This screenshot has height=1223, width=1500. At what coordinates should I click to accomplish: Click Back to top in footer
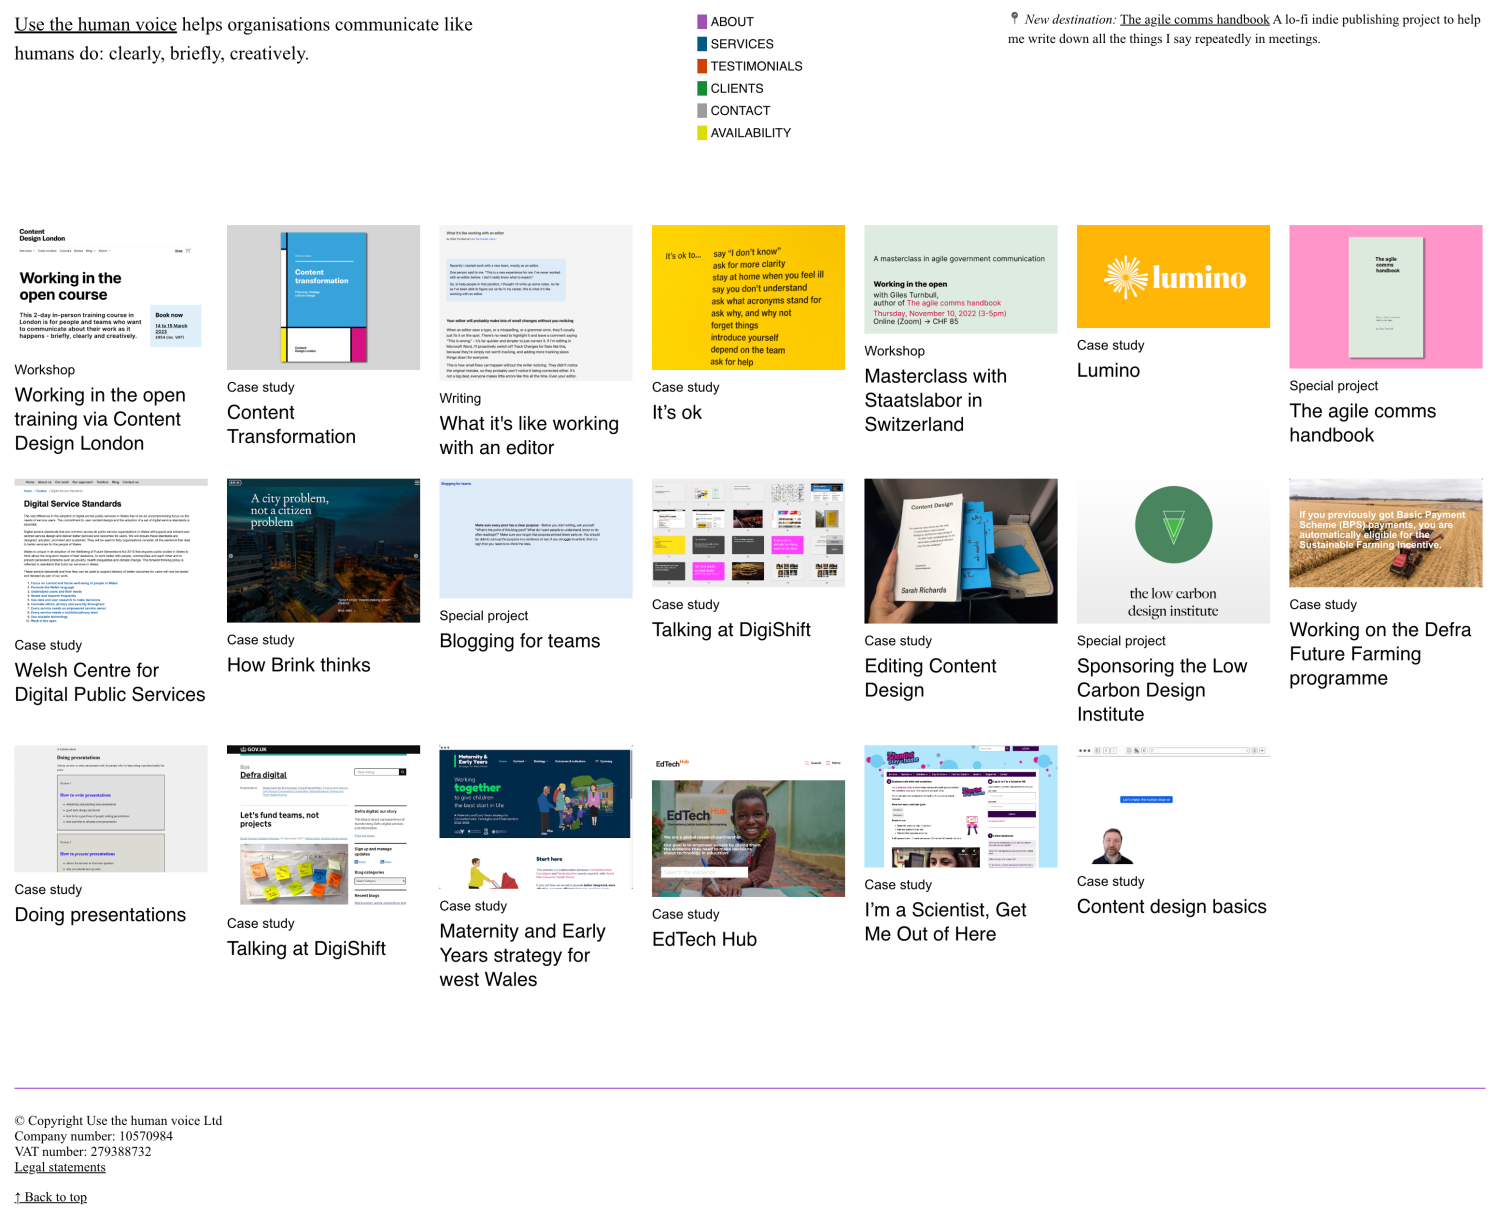coord(51,1197)
